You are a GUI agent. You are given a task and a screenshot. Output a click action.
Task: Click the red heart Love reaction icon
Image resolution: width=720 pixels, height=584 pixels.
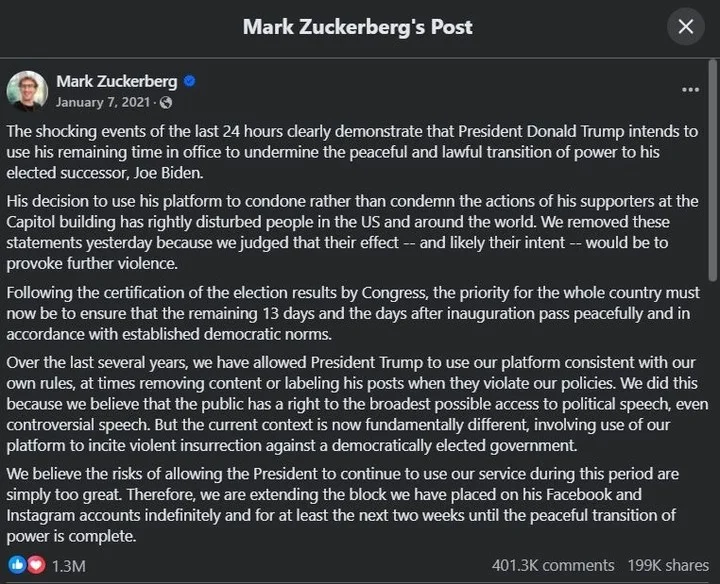click(x=36, y=565)
